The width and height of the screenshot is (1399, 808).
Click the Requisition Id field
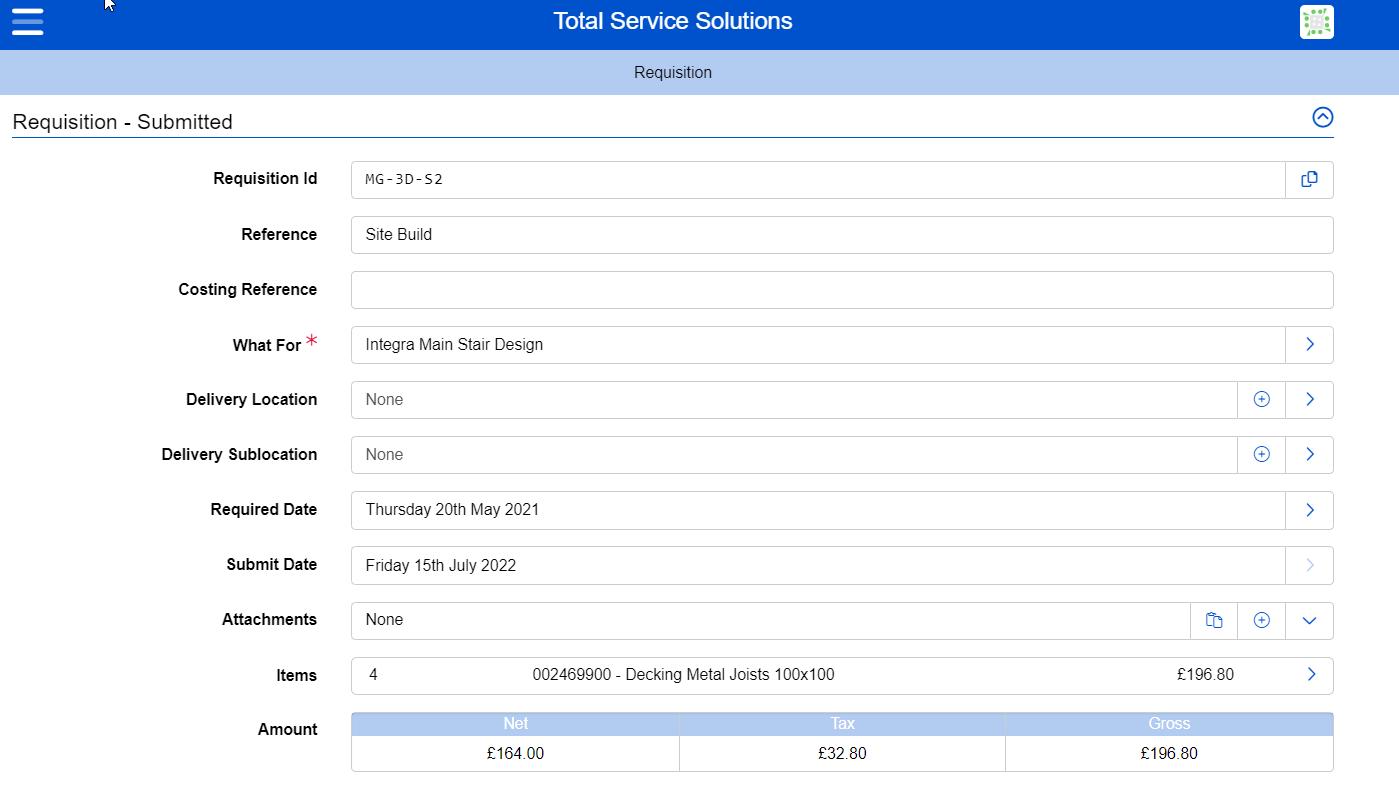tap(818, 180)
